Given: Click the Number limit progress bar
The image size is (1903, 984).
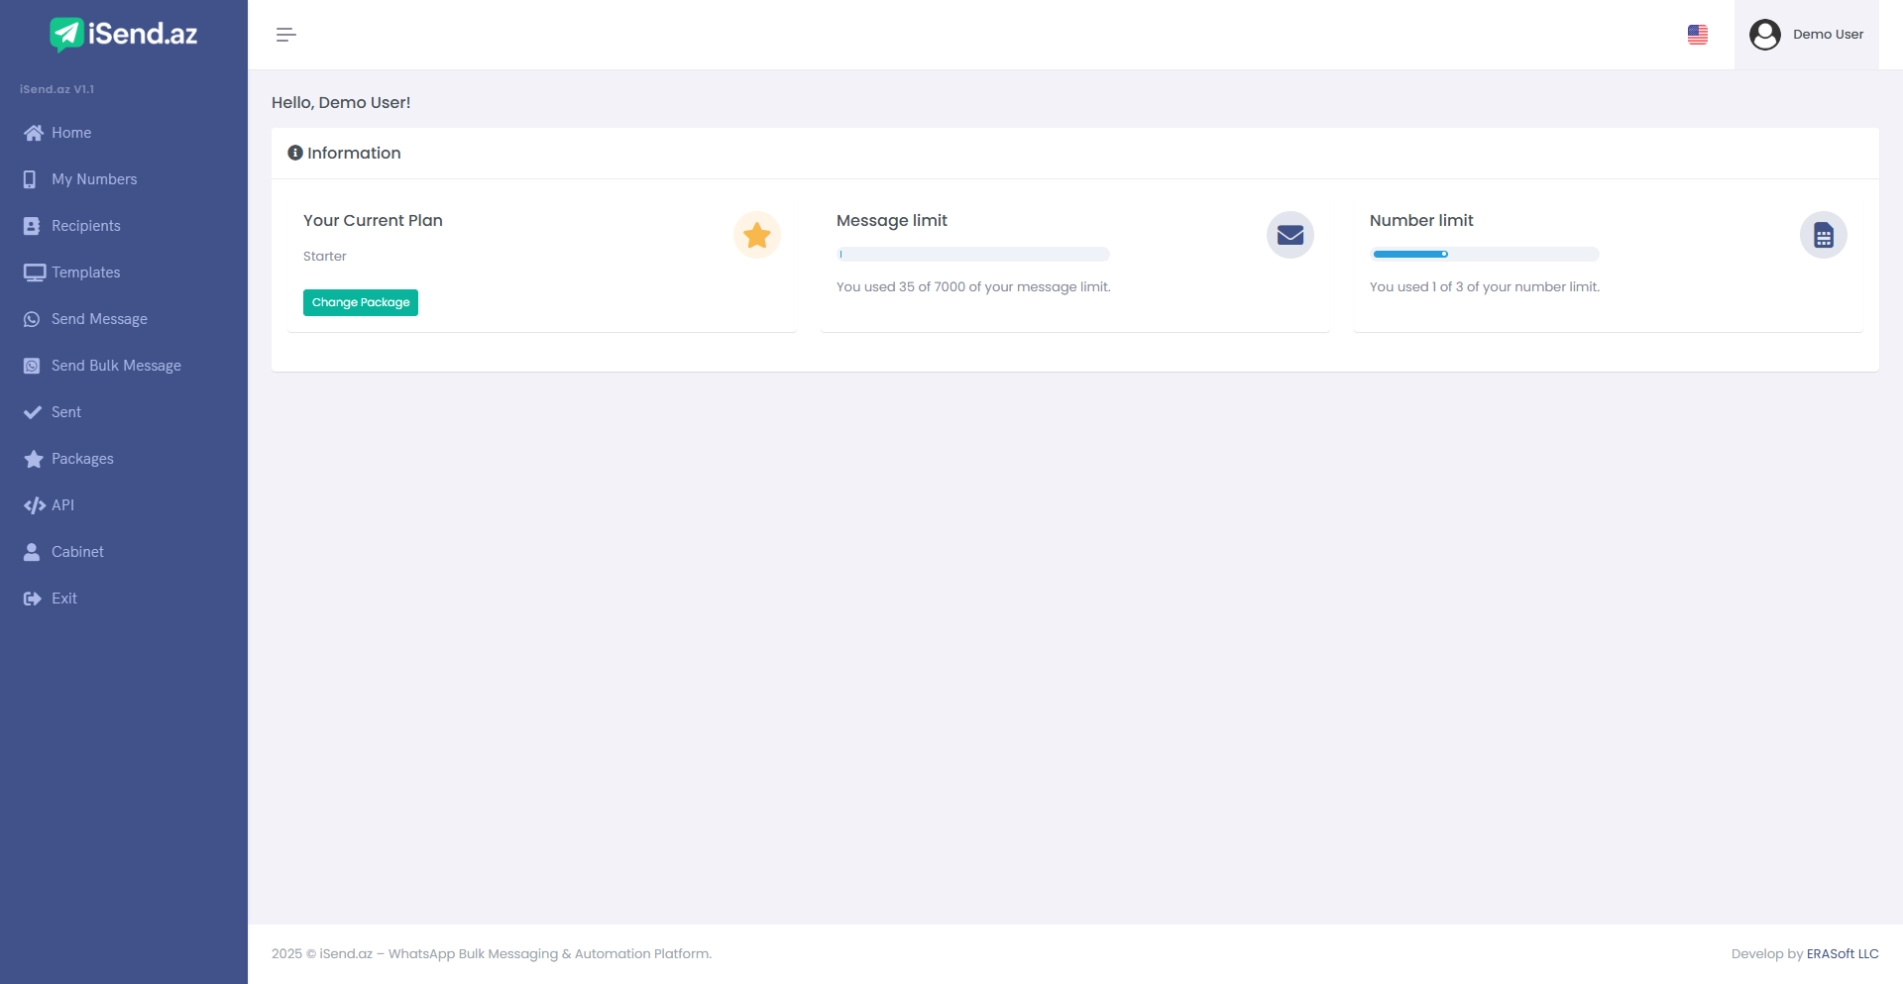Looking at the screenshot, I should point(1484,254).
